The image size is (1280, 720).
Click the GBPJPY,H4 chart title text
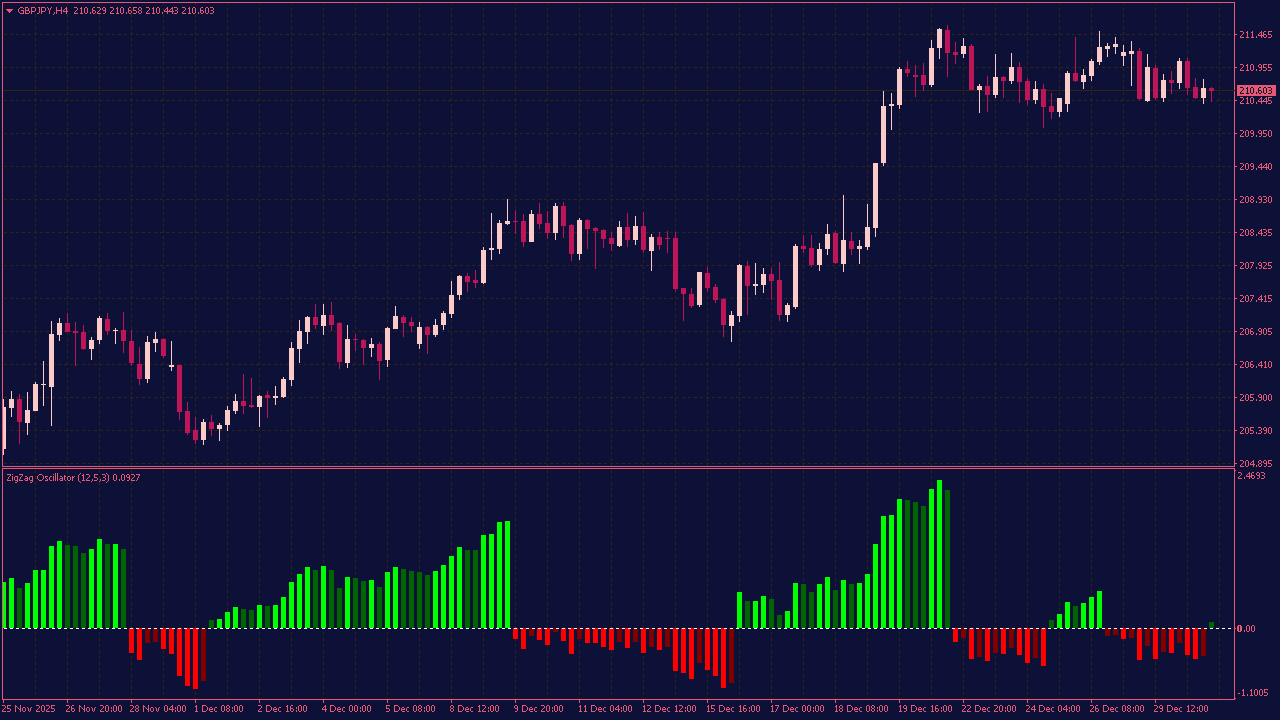click(43, 11)
